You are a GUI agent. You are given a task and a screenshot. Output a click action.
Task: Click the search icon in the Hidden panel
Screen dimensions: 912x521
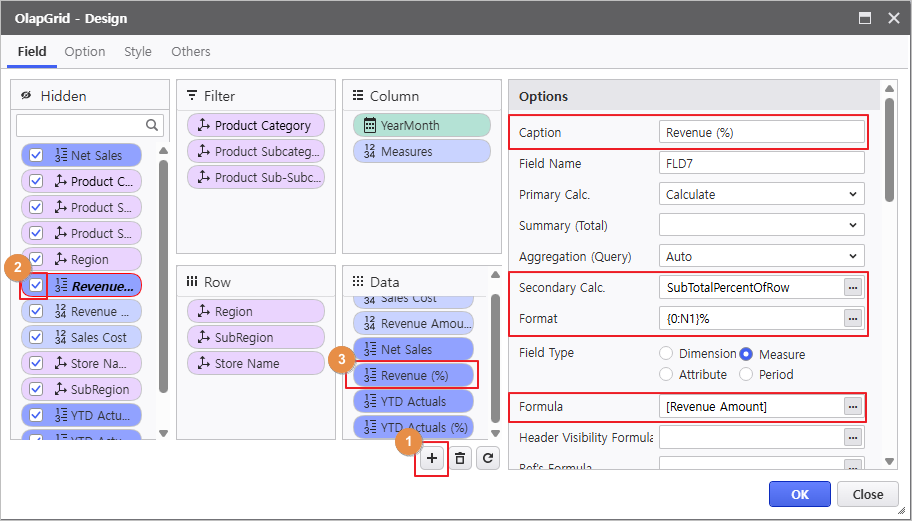point(153,125)
